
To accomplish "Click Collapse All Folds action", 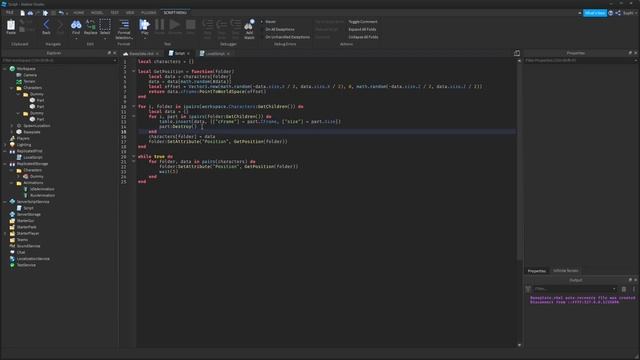I will tap(363, 37).
